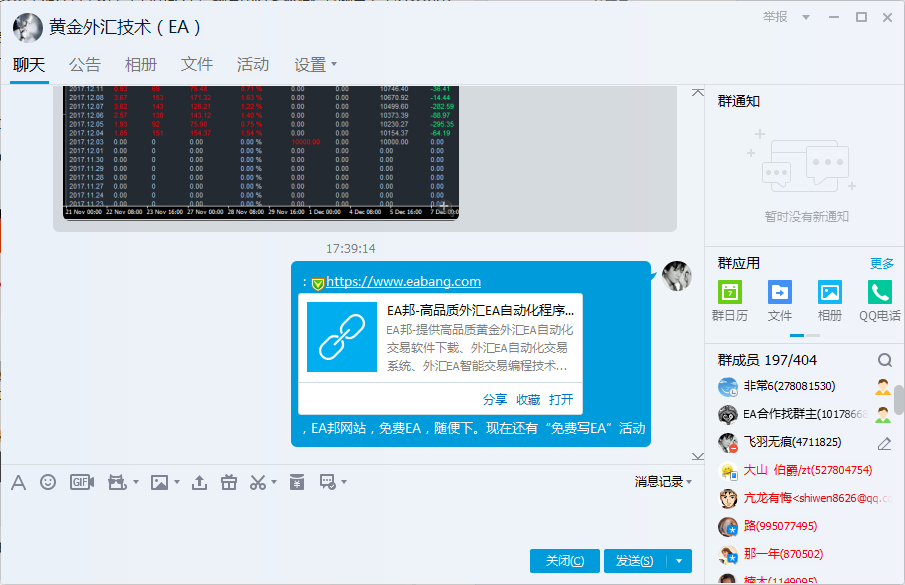This screenshot has width=905, height=585.
Task: Click 打开 on the link card
Action: click(561, 399)
